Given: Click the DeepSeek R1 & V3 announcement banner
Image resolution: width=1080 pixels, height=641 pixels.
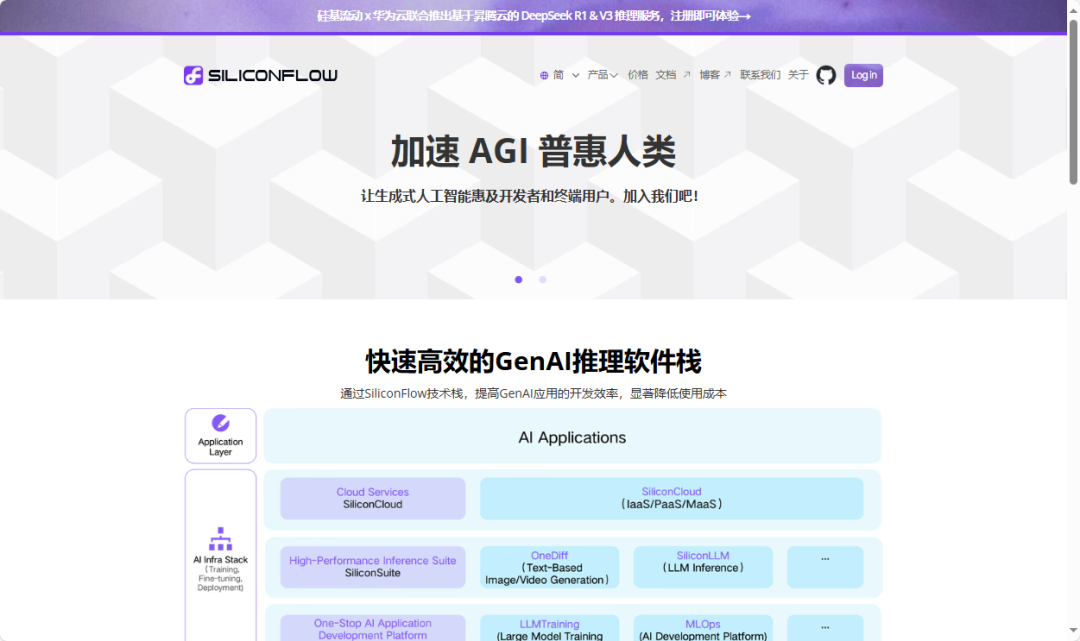Looking at the screenshot, I should coord(534,16).
